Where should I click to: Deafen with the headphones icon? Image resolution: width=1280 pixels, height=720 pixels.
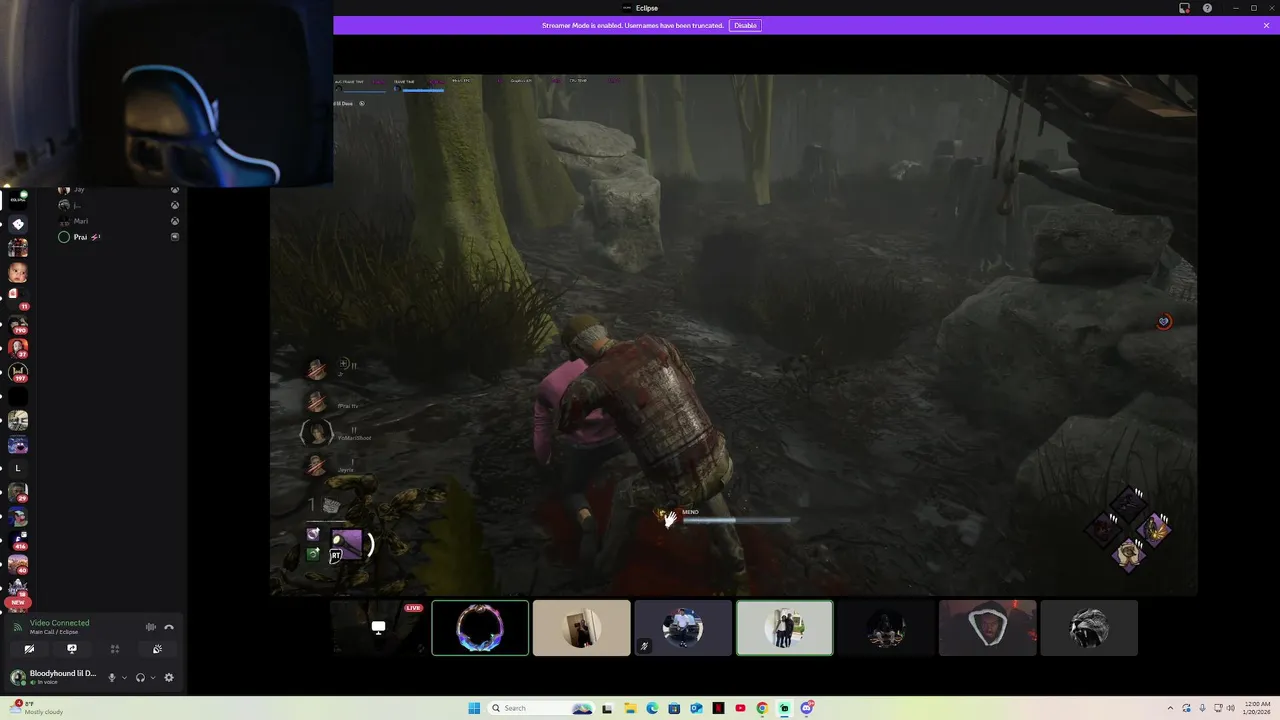pos(140,677)
